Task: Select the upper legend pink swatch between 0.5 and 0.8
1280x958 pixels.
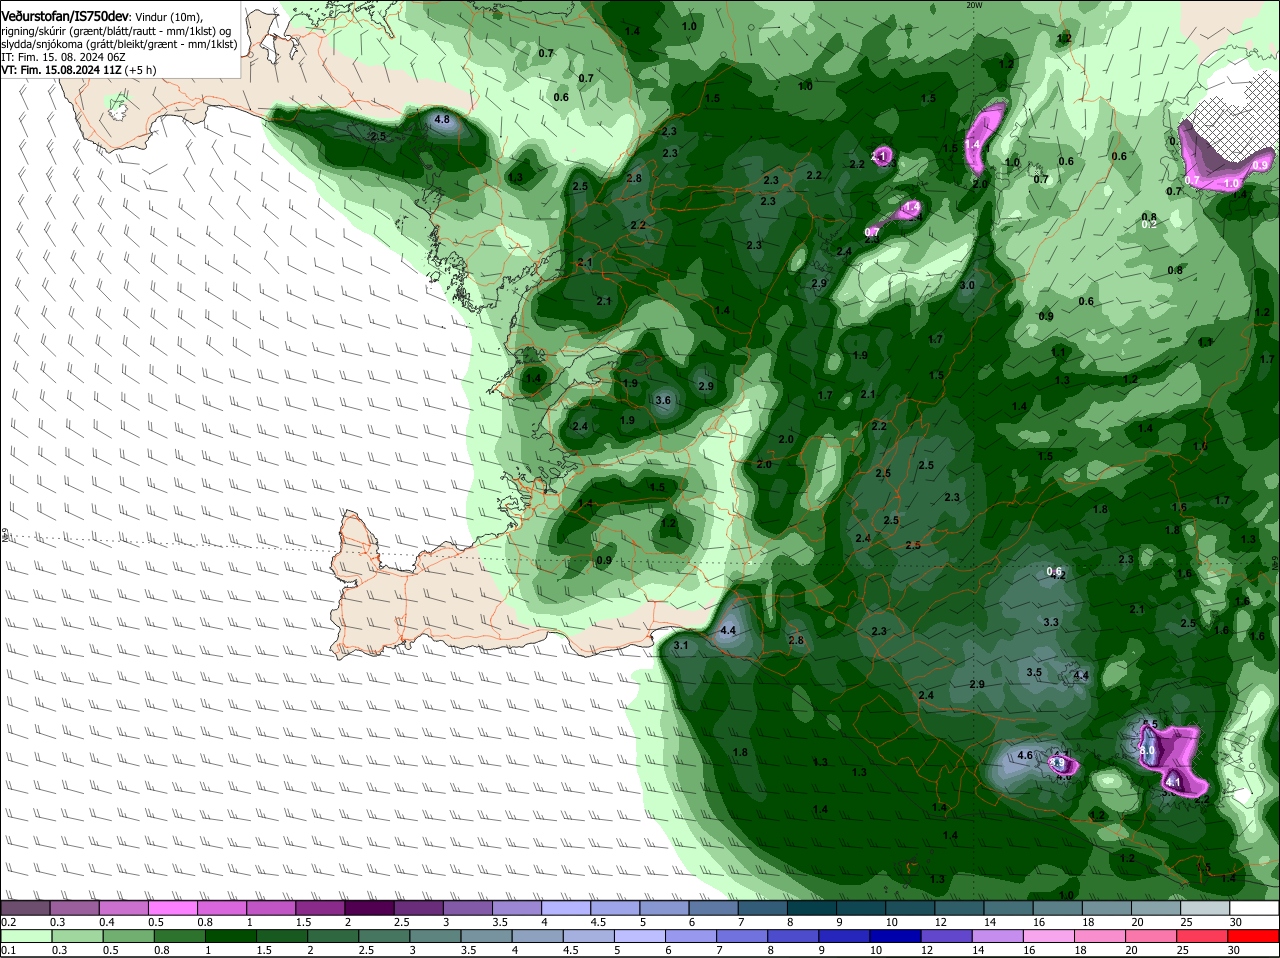Action: [x=171, y=908]
